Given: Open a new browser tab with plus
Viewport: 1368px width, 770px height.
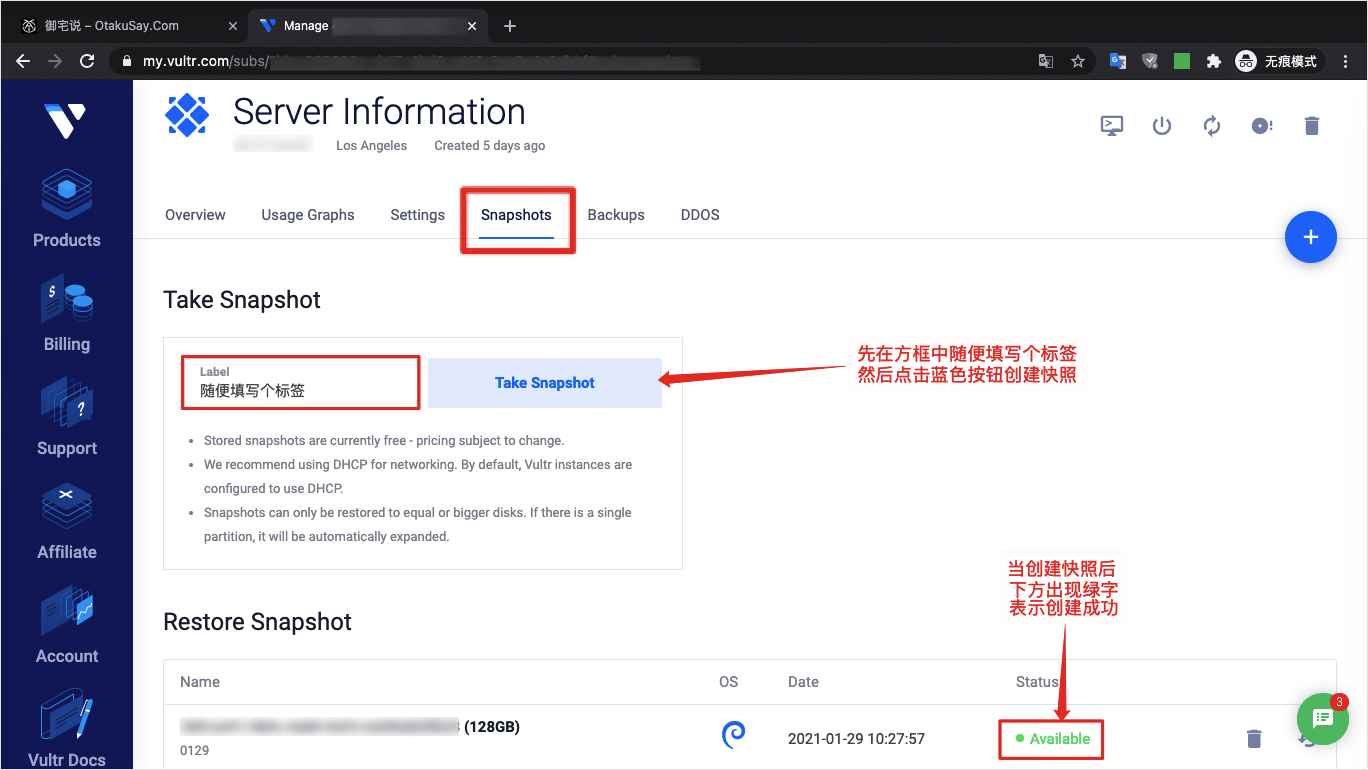Looking at the screenshot, I should pos(510,26).
